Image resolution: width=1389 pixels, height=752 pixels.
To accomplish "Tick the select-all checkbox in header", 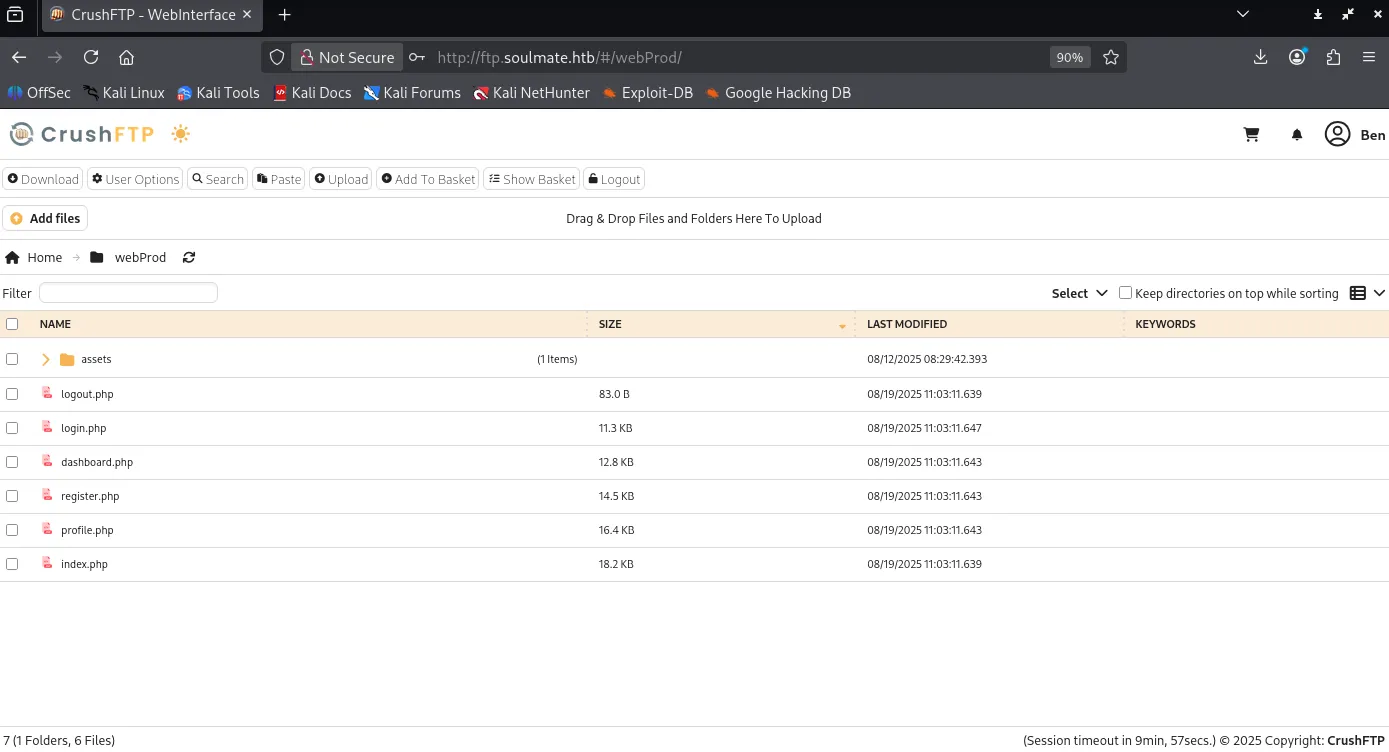I will tap(12, 324).
